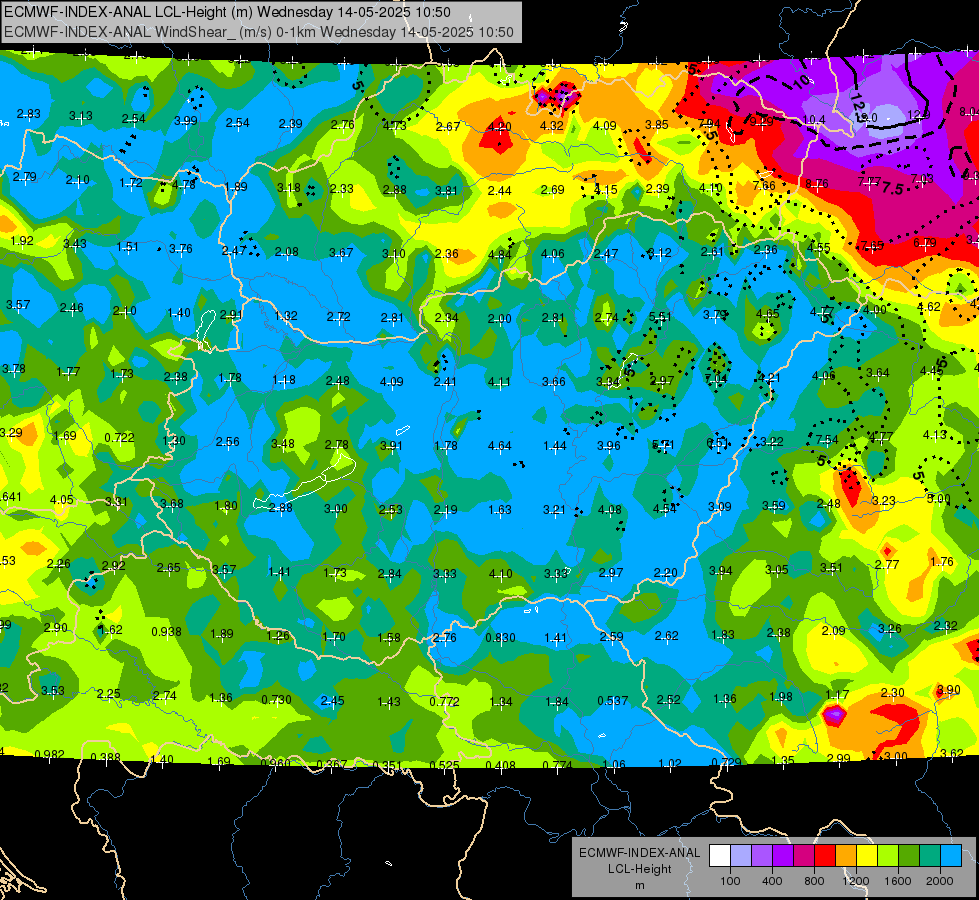Click the teal legend swatch

pos(930,856)
